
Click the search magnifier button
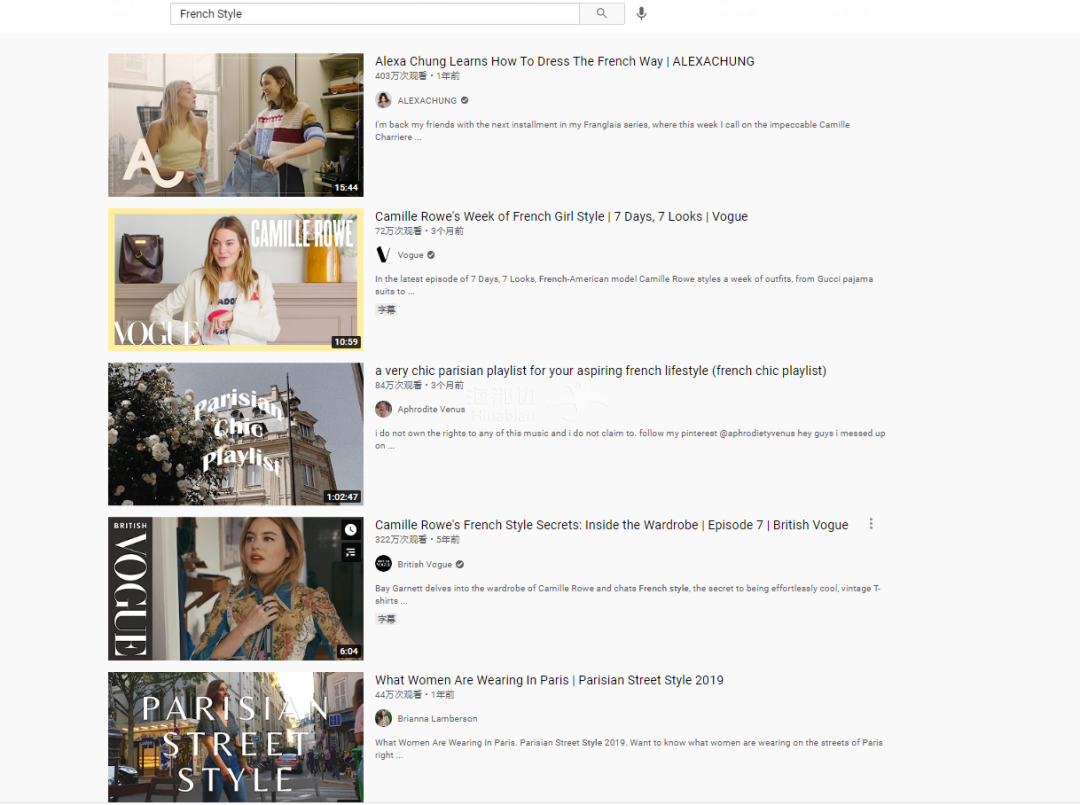tap(601, 13)
